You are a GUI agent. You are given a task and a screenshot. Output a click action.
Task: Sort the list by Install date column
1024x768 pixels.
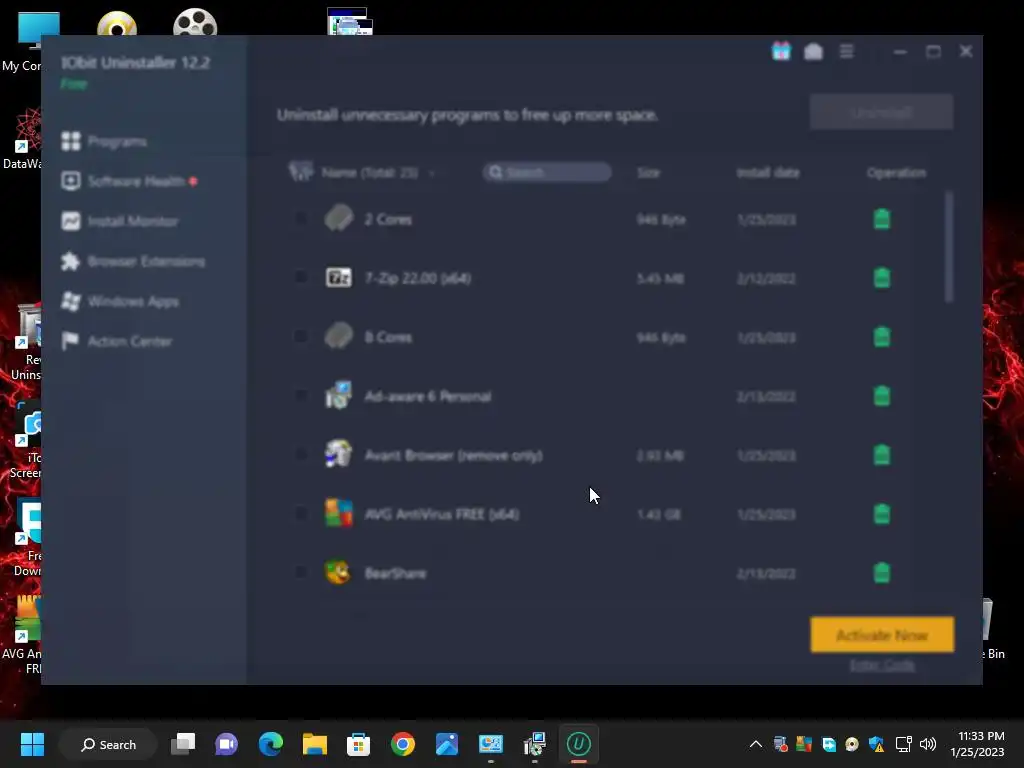(768, 172)
